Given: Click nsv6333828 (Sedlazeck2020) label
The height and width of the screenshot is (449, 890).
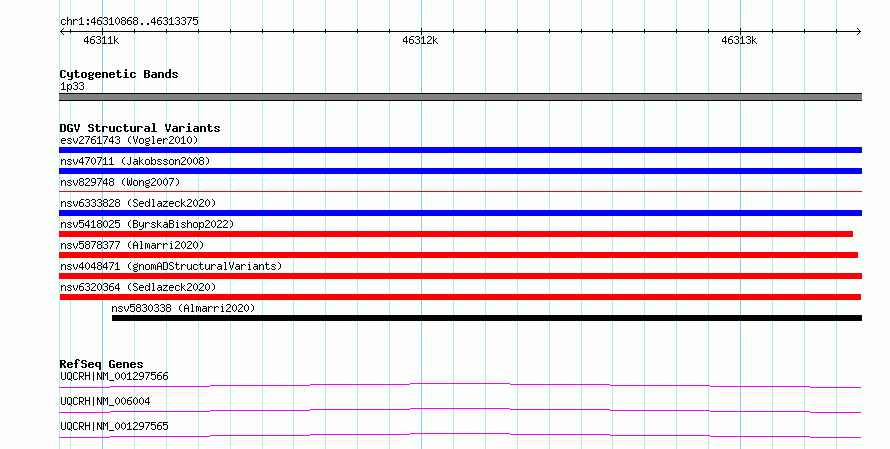Looking at the screenshot, I should pyautogui.click(x=138, y=203).
